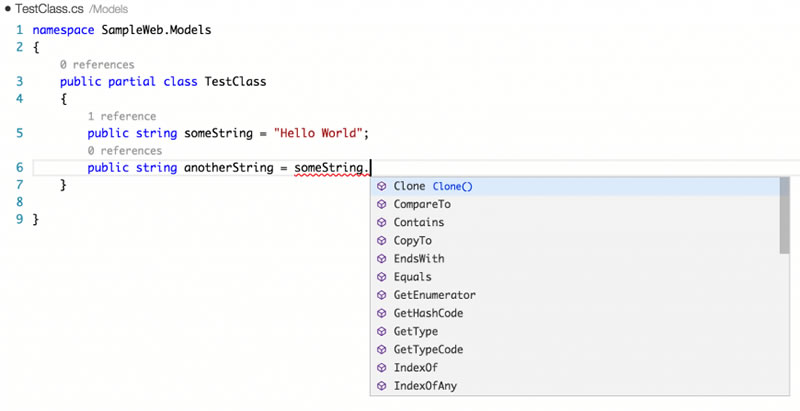Image resolution: width=800 pixels, height=411 pixels.
Task: Open the "1 reference" code lens link
Action: pos(121,116)
